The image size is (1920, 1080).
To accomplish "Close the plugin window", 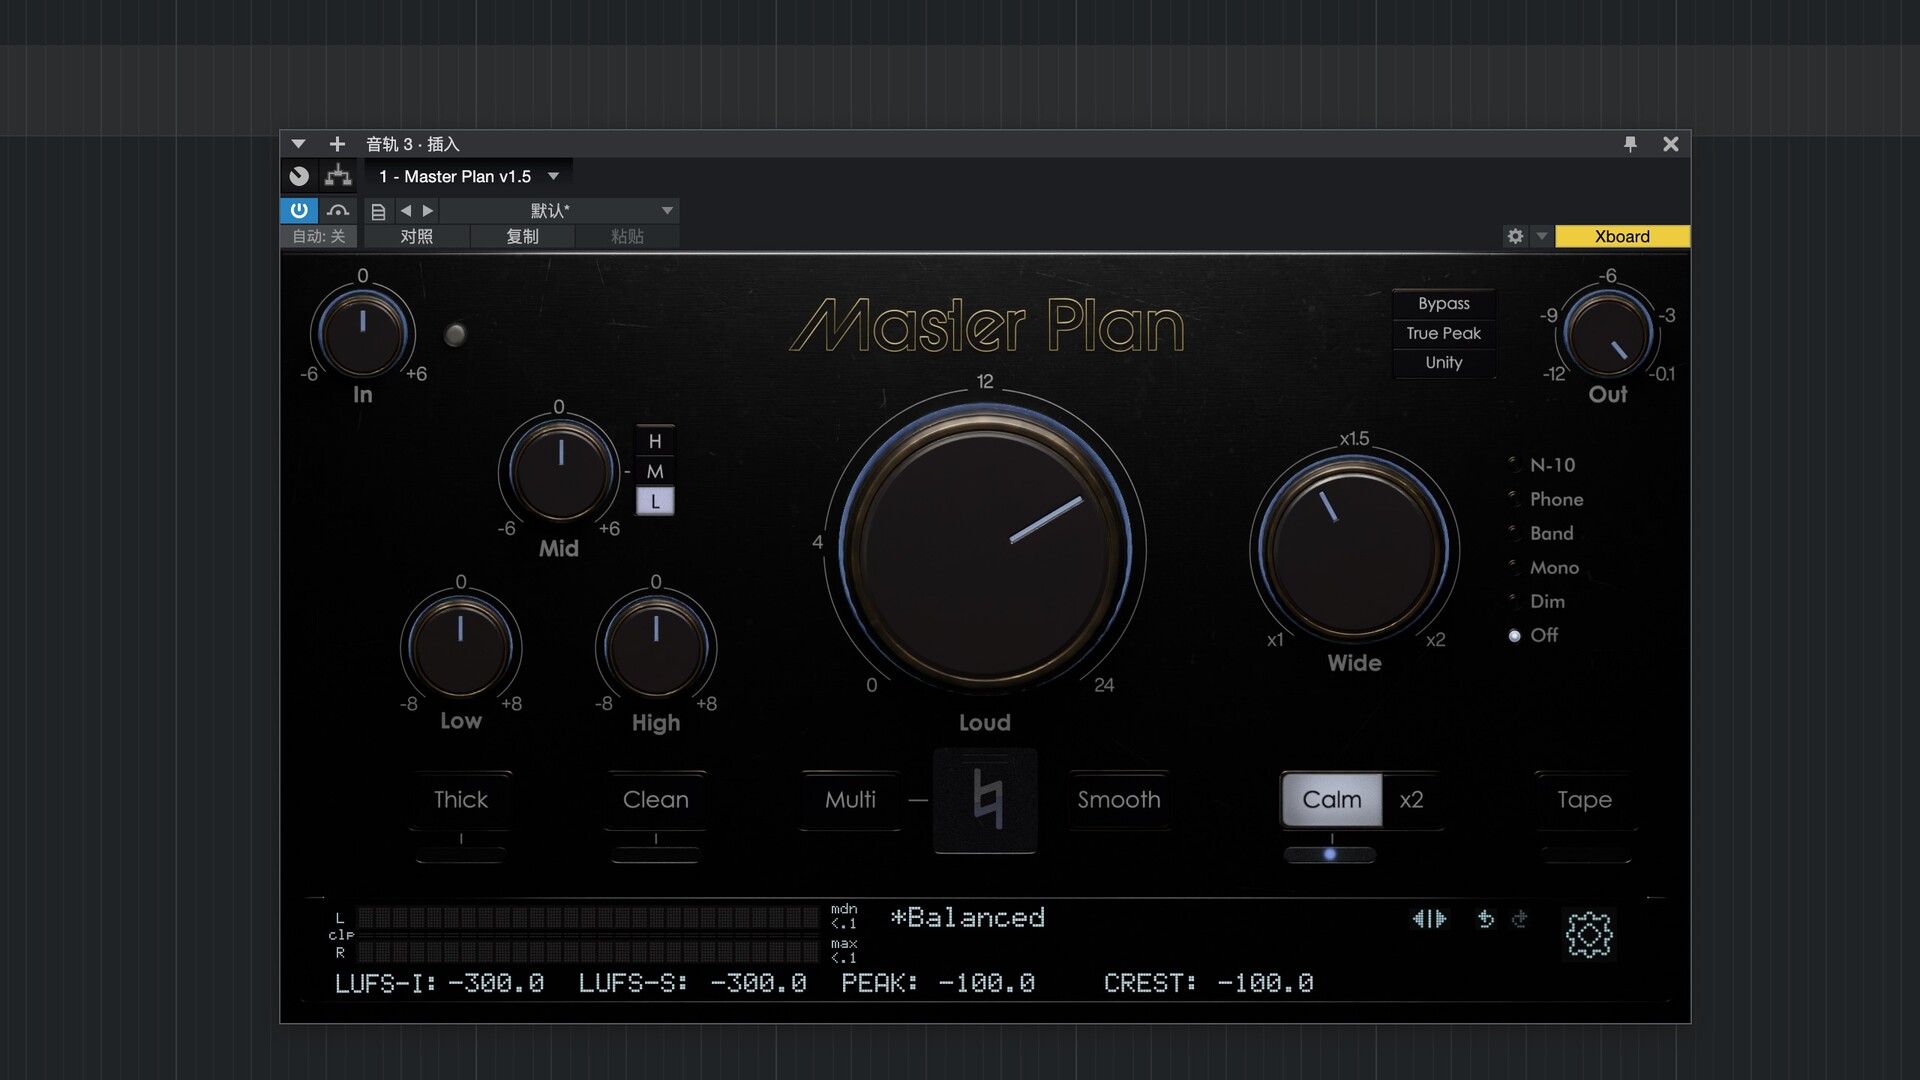I will pos(1670,144).
